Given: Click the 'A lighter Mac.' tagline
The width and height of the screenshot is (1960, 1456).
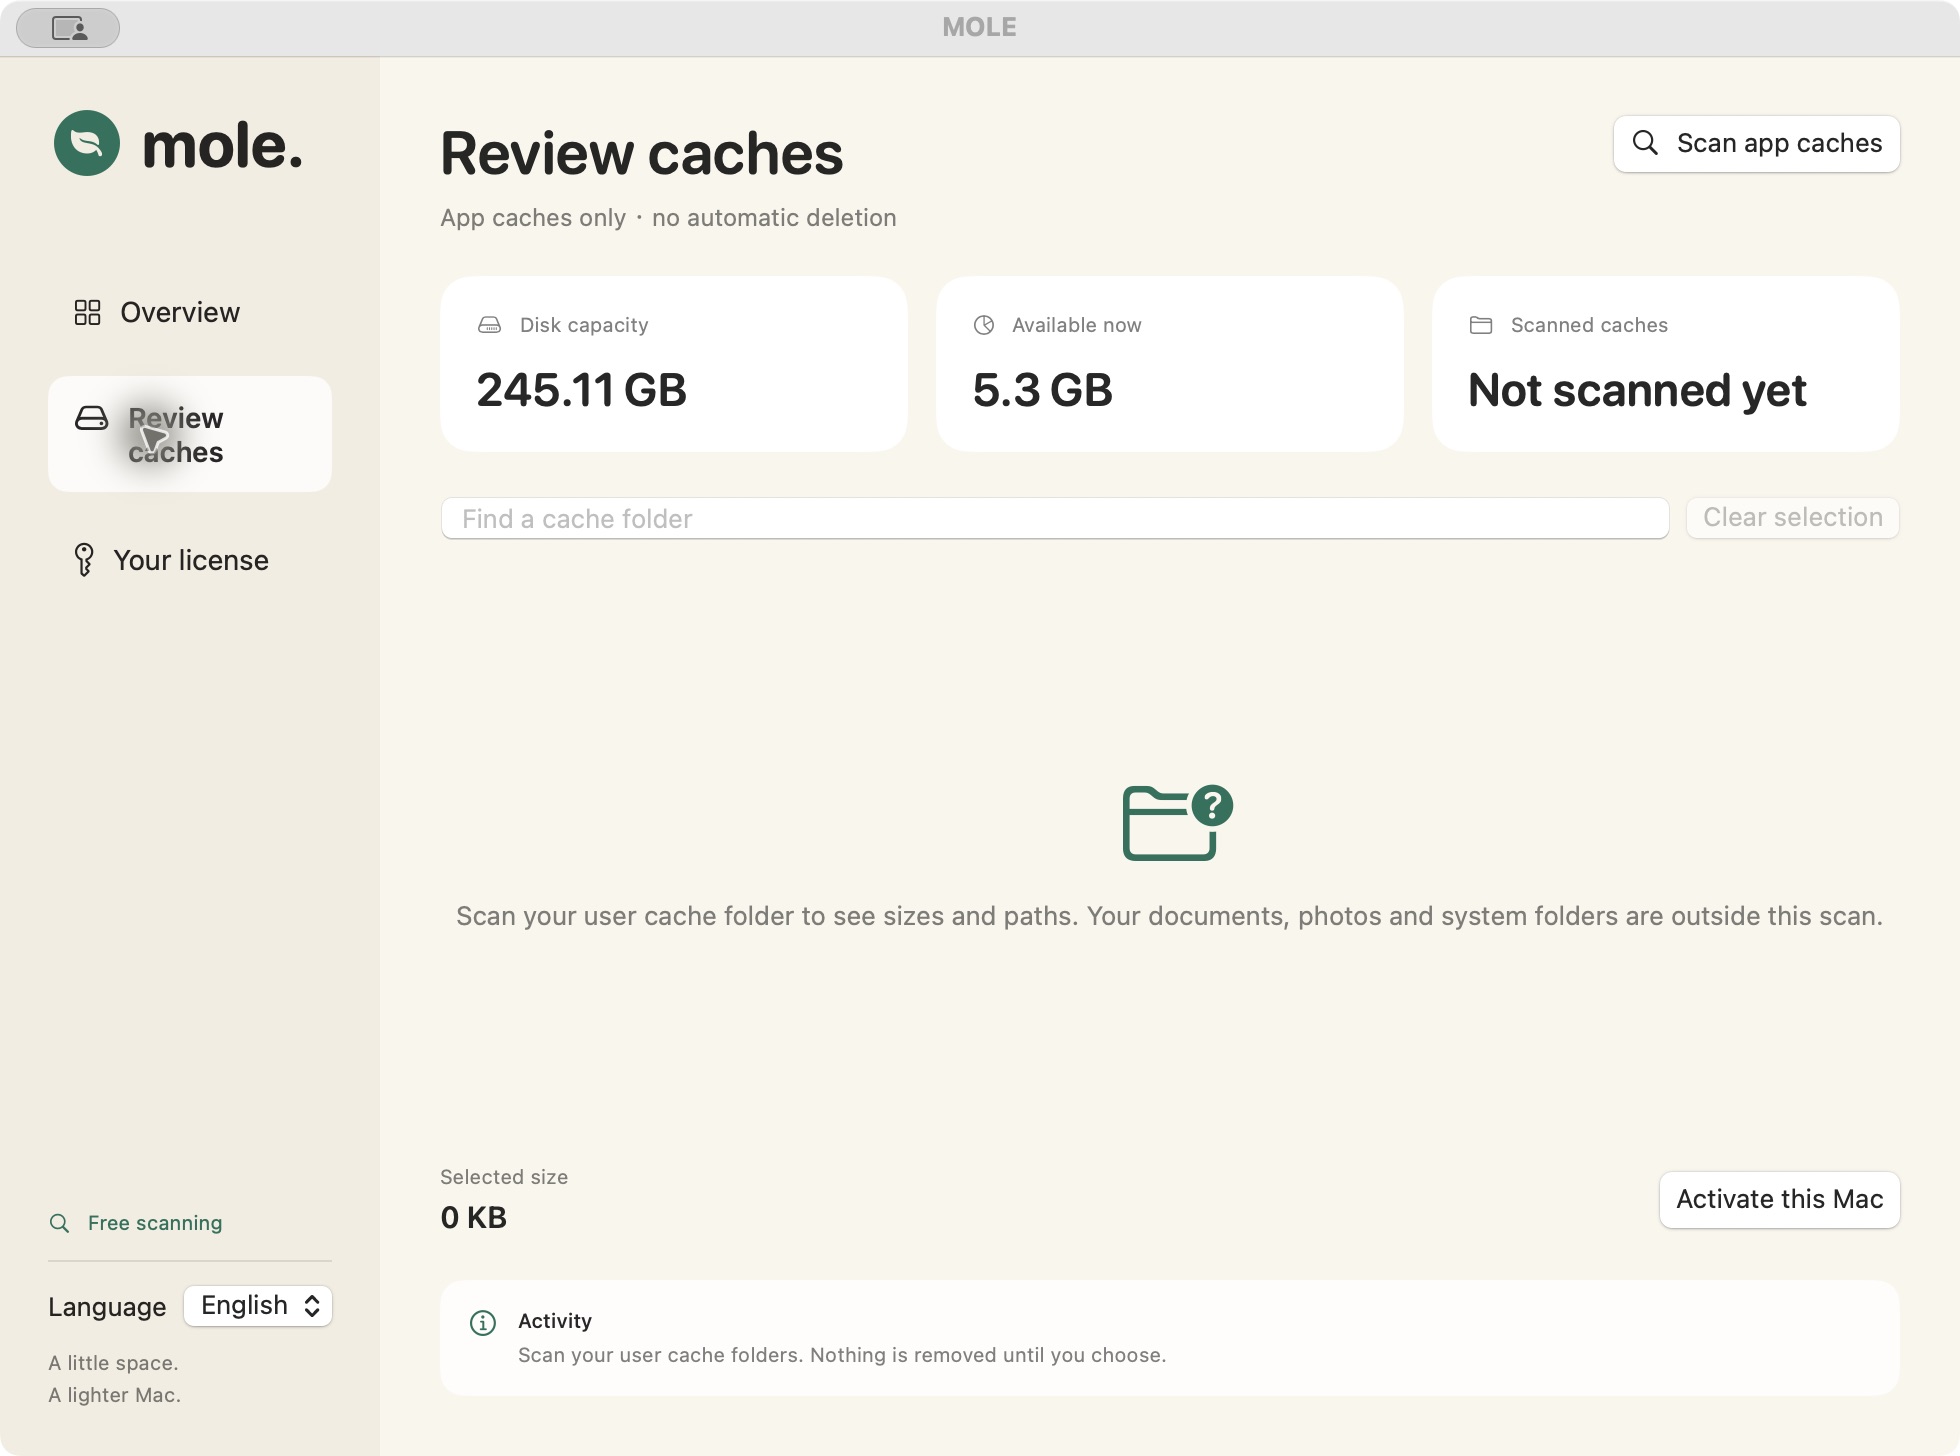Looking at the screenshot, I should 114,1395.
